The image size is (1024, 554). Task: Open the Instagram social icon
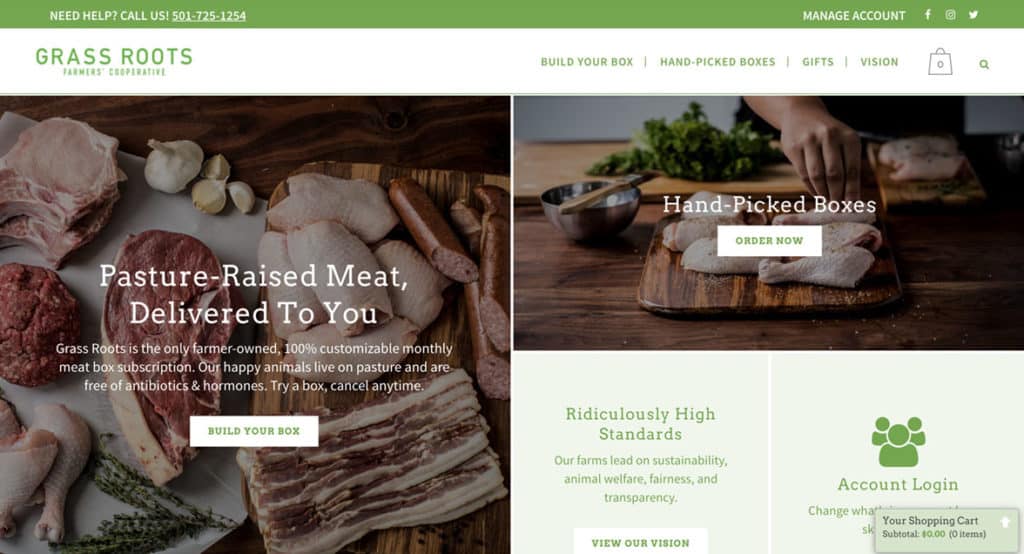[x=950, y=14]
